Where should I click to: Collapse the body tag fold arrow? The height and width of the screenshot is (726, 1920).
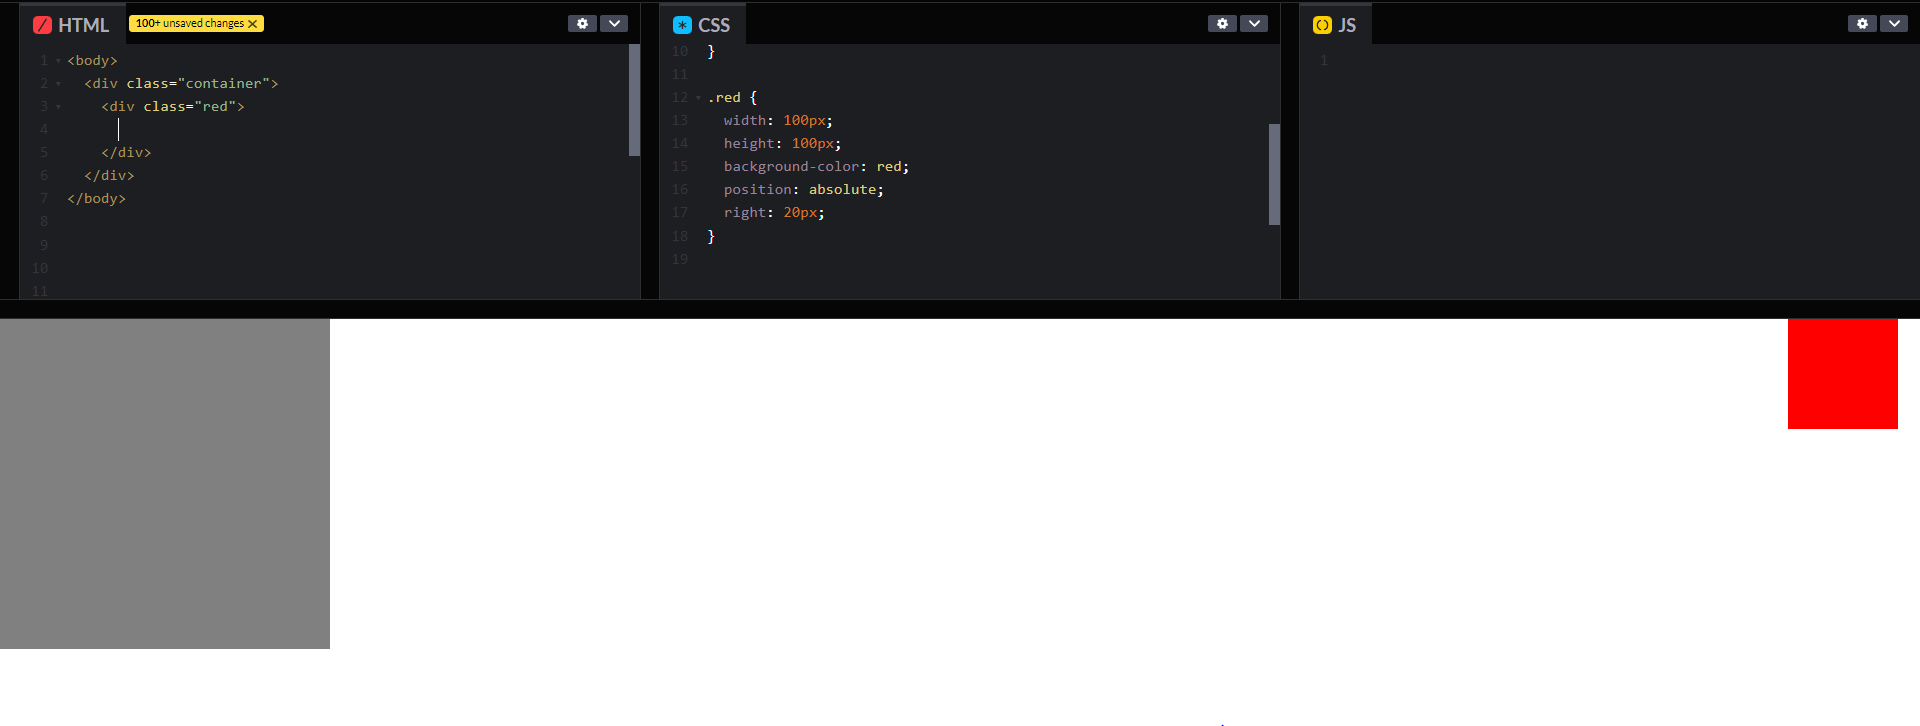coord(58,61)
